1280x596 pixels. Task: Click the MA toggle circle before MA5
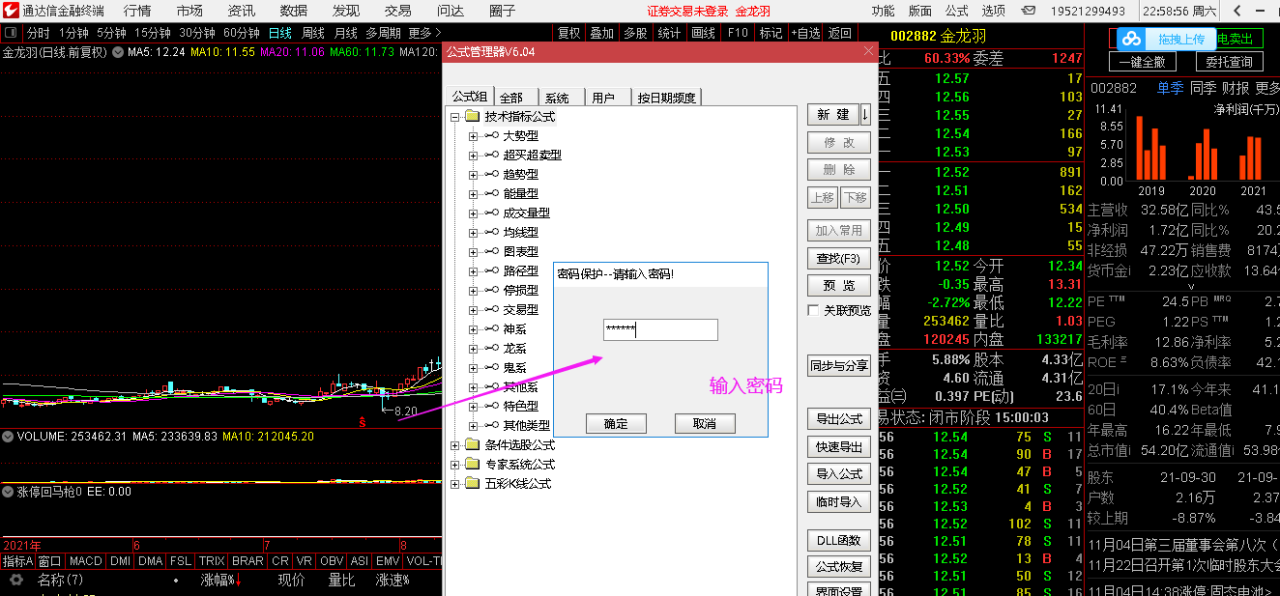[x=118, y=52]
